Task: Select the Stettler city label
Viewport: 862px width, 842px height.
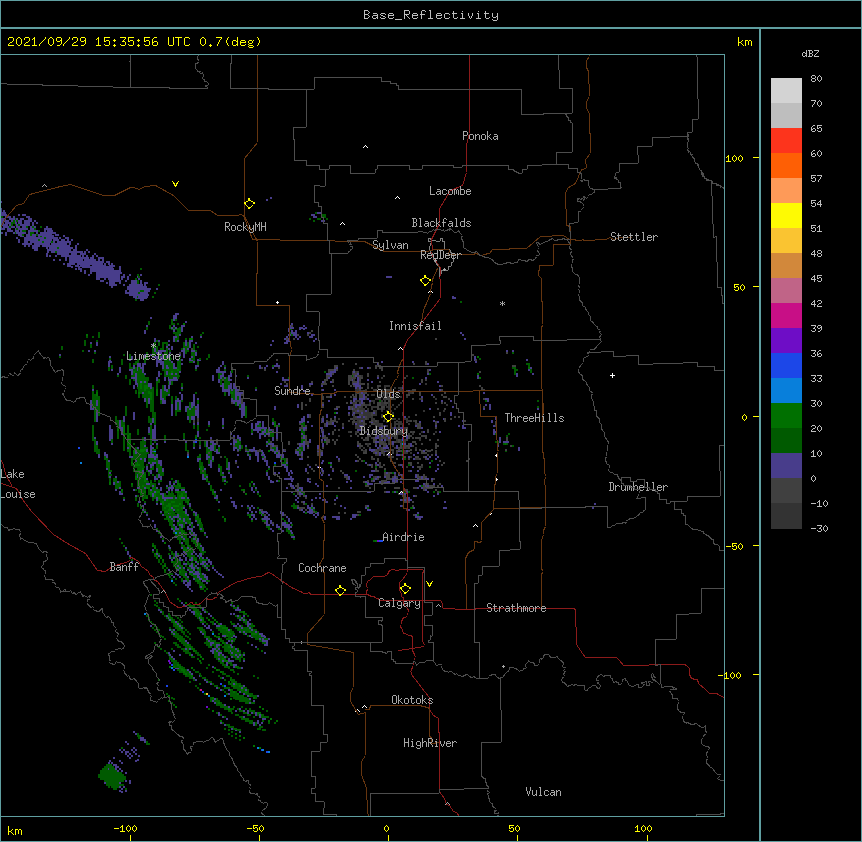Action: pyautogui.click(x=634, y=237)
